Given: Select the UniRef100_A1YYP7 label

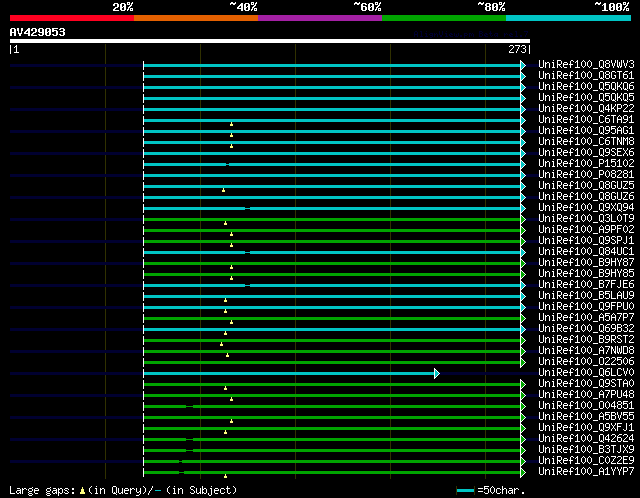Looking at the screenshot, I should click(x=586, y=472).
